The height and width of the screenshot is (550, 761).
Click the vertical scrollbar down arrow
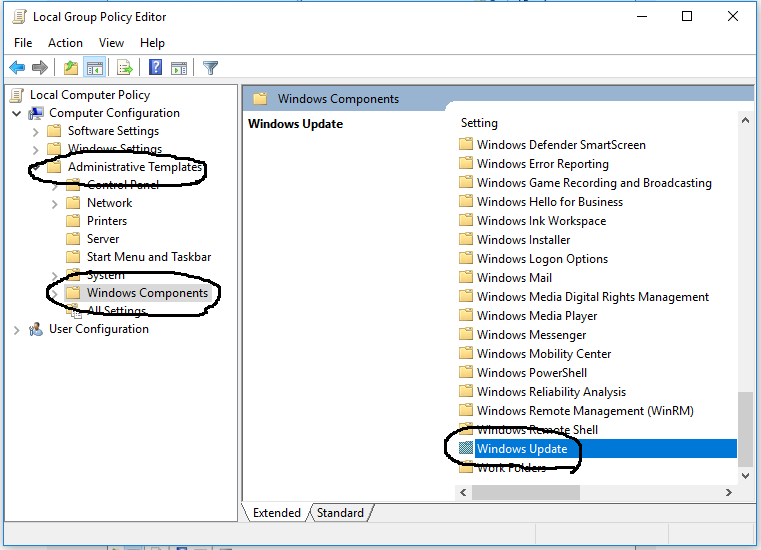coord(745,476)
